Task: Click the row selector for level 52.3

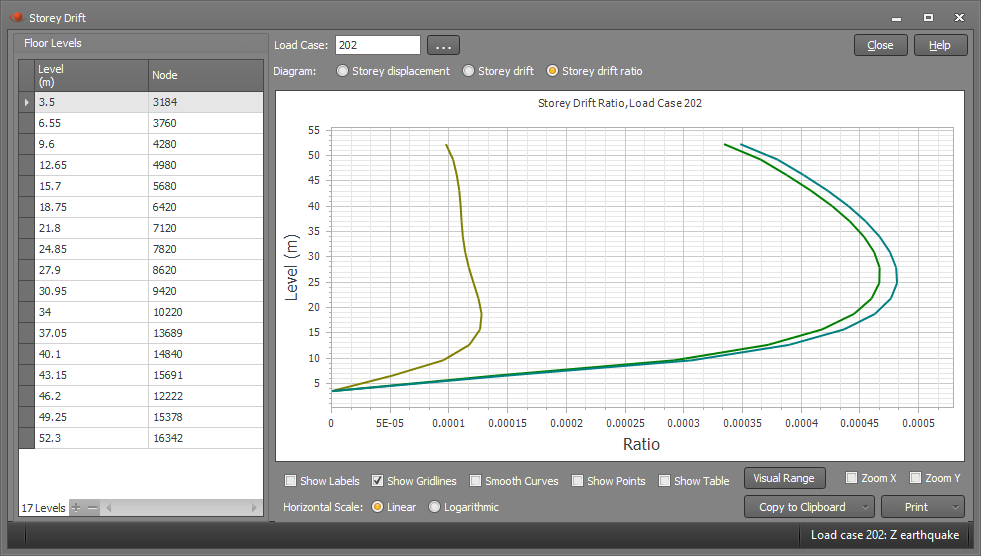Action: click(x=26, y=438)
